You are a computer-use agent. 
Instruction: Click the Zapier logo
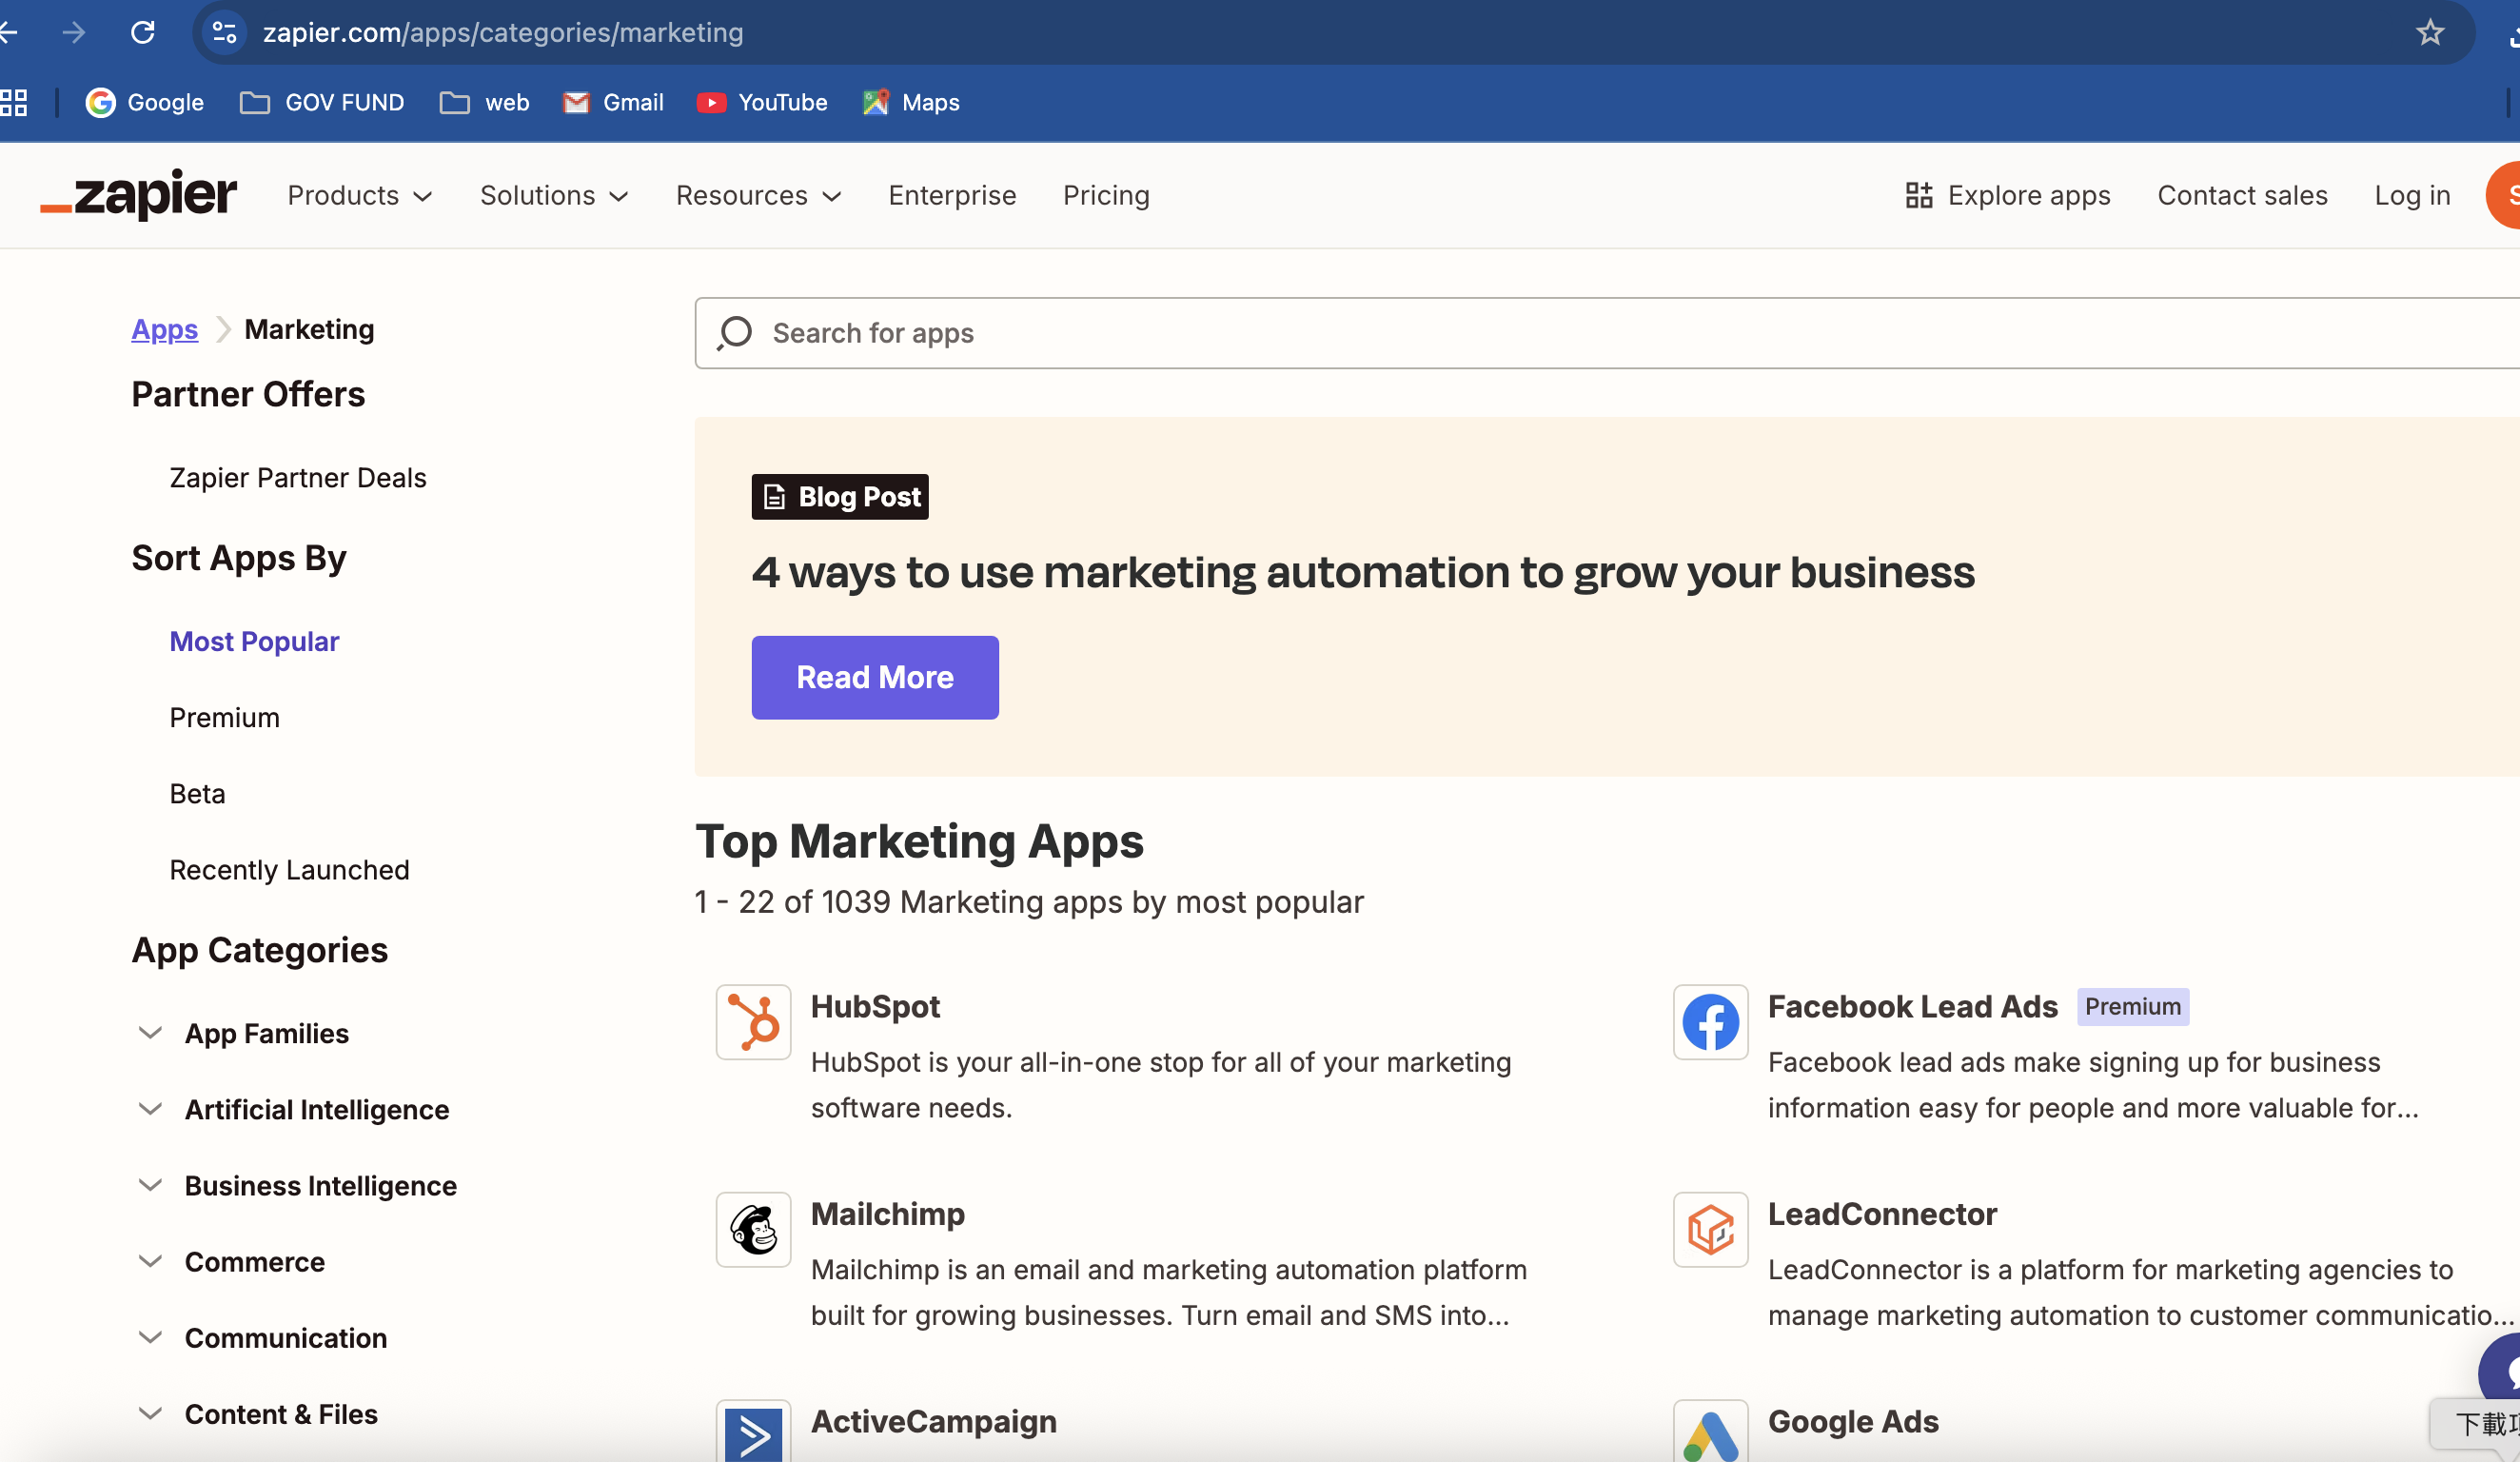139,194
